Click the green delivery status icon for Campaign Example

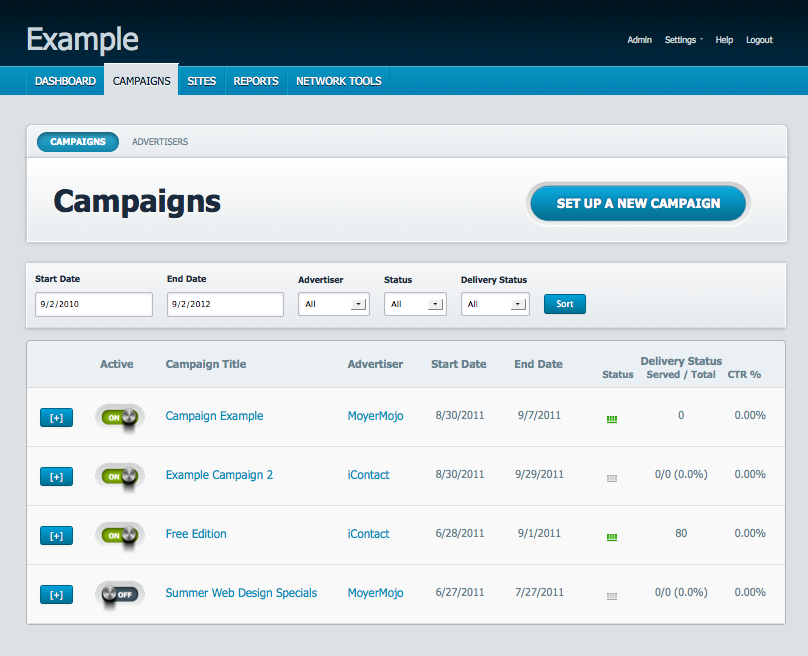[611, 419]
